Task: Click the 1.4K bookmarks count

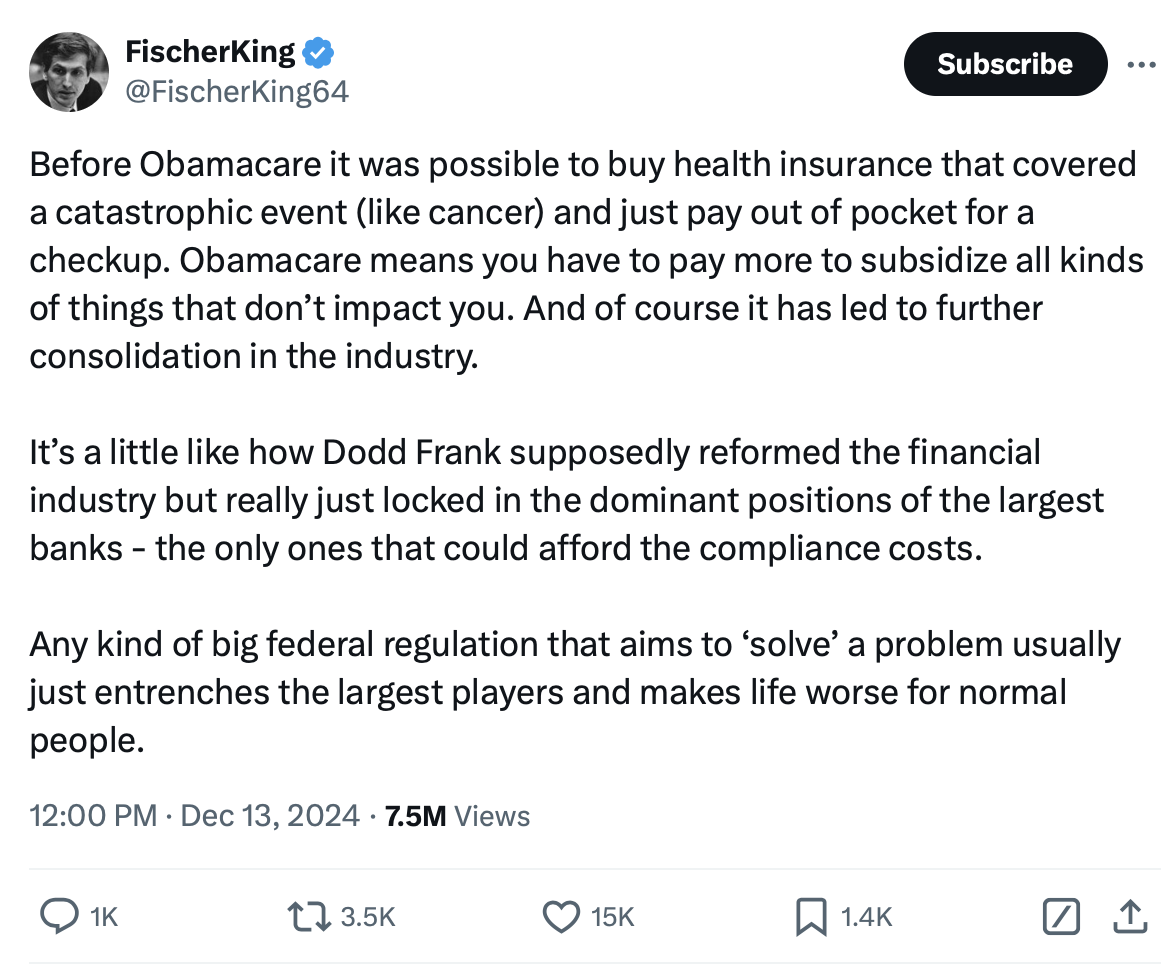Action: pos(867,917)
